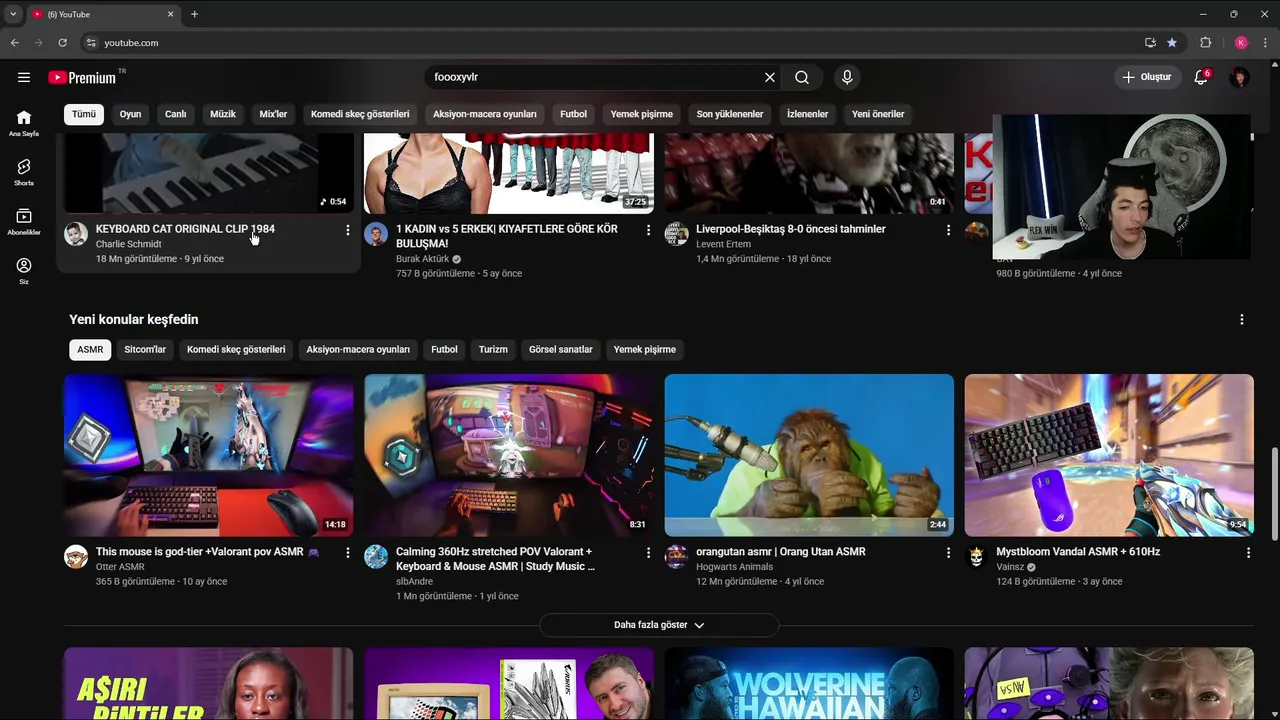The image size is (1280, 720).
Task: Play Calming 360Hz Valorant thumbnail
Action: pos(509,455)
